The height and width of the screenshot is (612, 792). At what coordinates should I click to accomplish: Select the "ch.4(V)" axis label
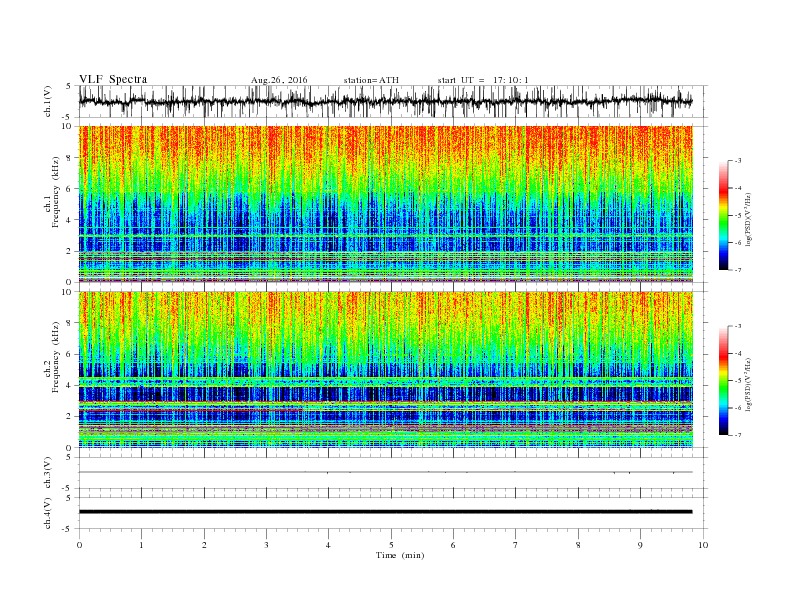point(47,513)
